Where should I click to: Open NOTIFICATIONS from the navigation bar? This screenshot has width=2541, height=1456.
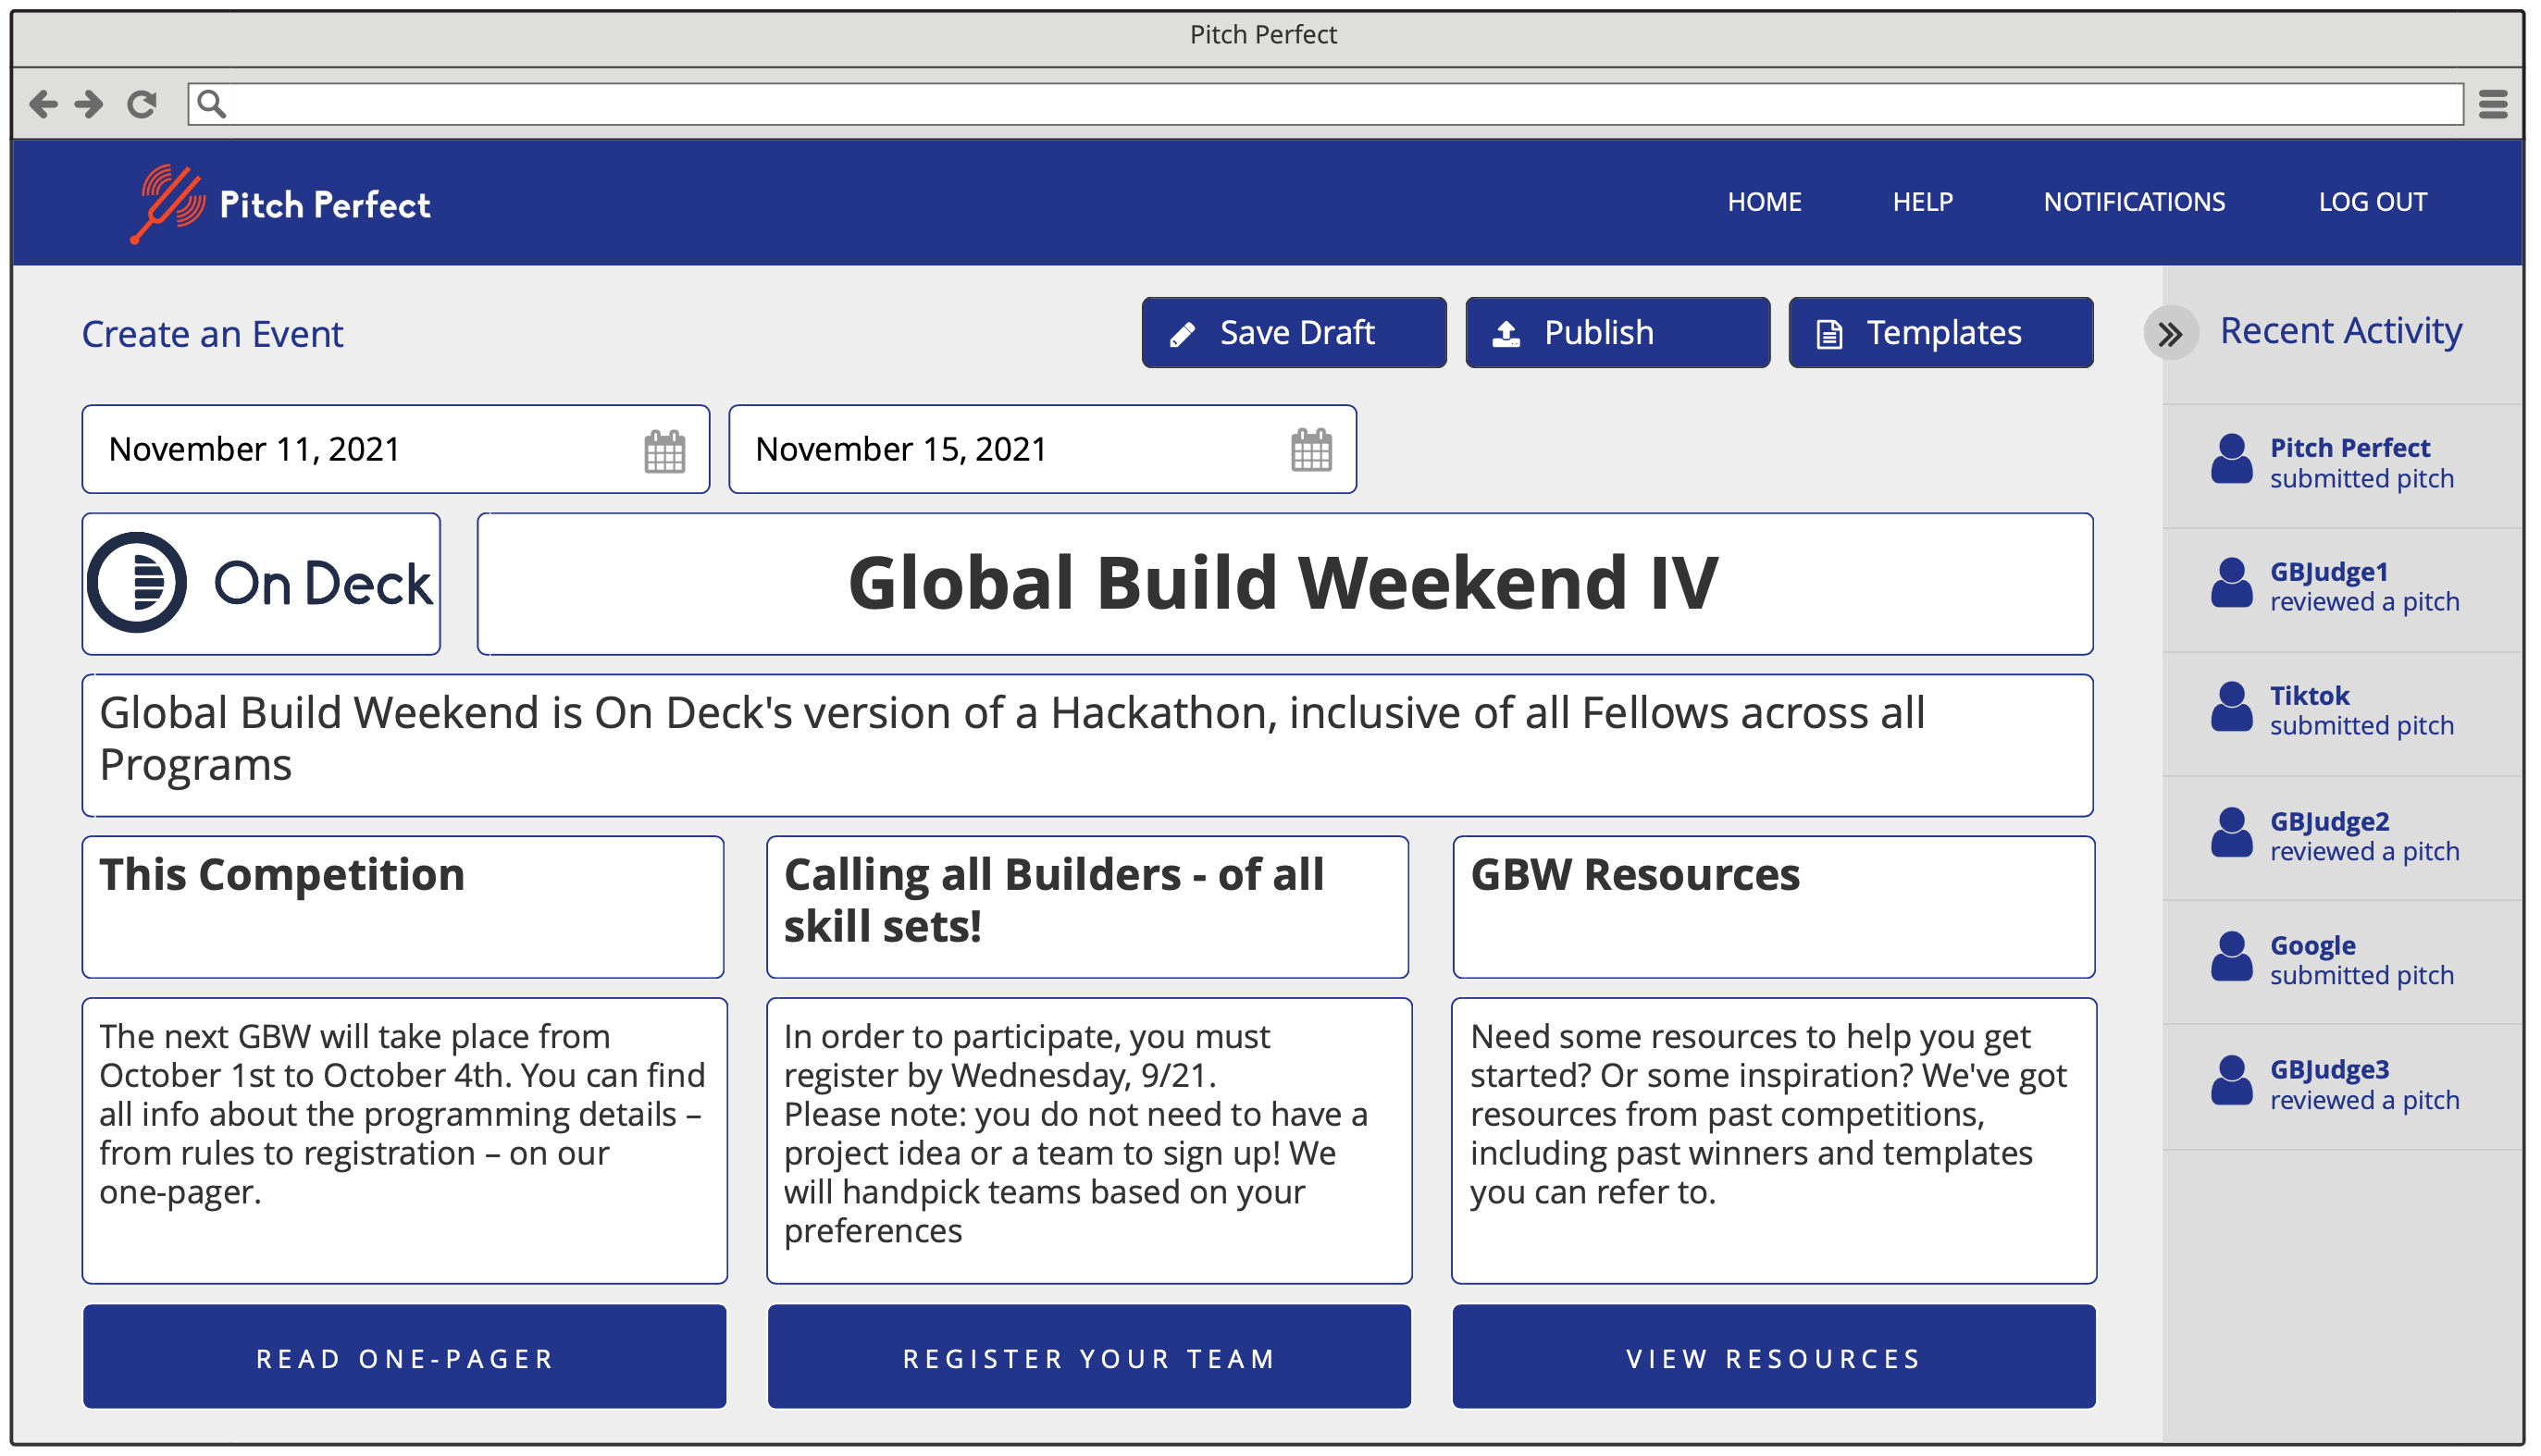[x=2135, y=202]
